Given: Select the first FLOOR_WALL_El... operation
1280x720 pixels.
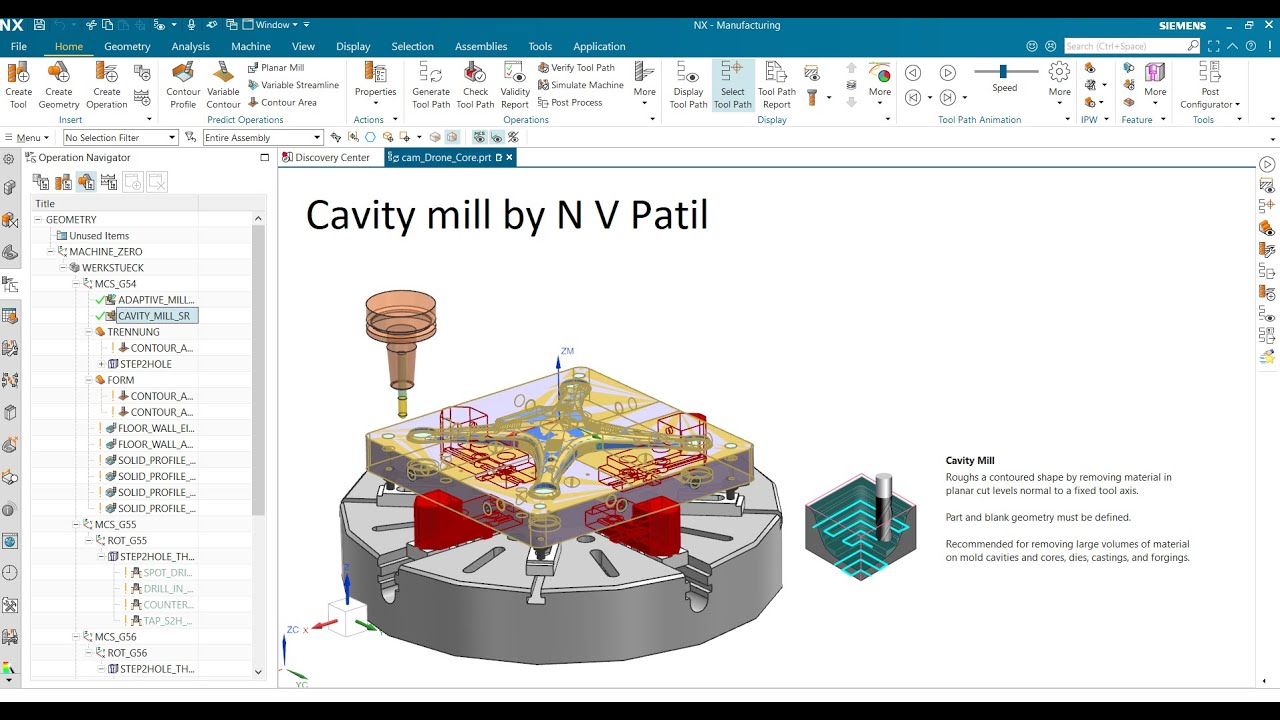Looking at the screenshot, I should coord(156,429).
